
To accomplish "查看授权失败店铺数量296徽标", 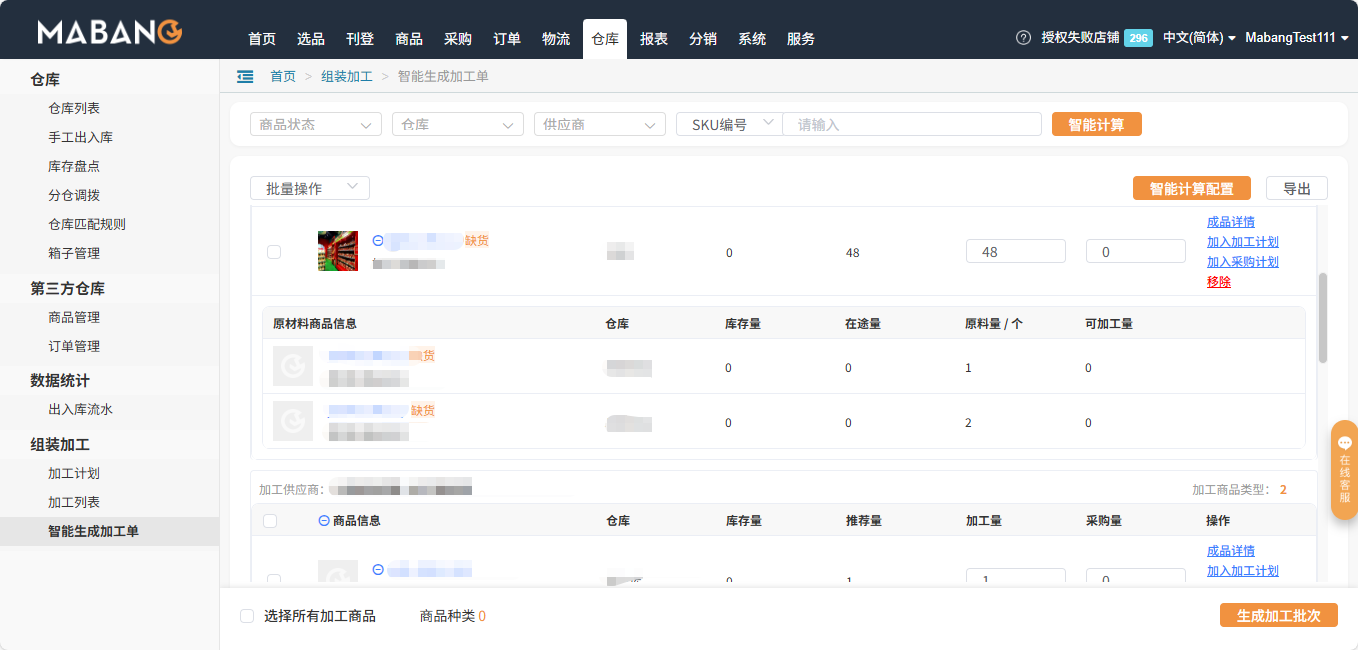I will (1136, 37).
